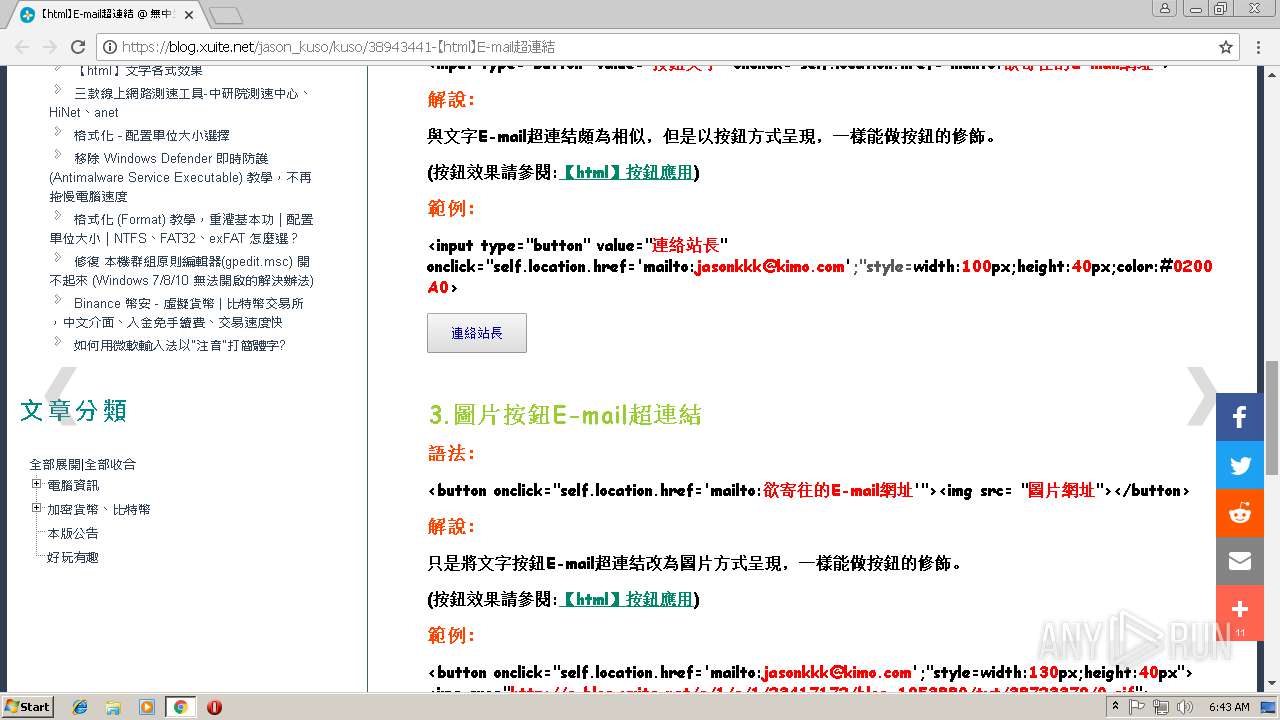The width and height of the screenshot is (1280, 720).
Task: Click the page vertical scrollbar thumb
Action: point(1272,418)
